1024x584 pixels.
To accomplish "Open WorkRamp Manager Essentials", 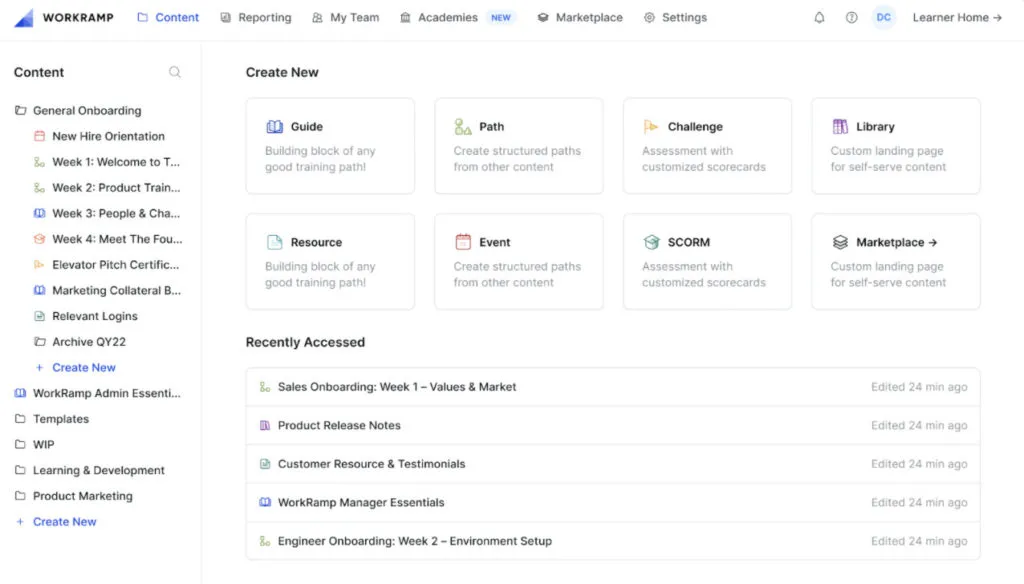I will click(x=613, y=502).
